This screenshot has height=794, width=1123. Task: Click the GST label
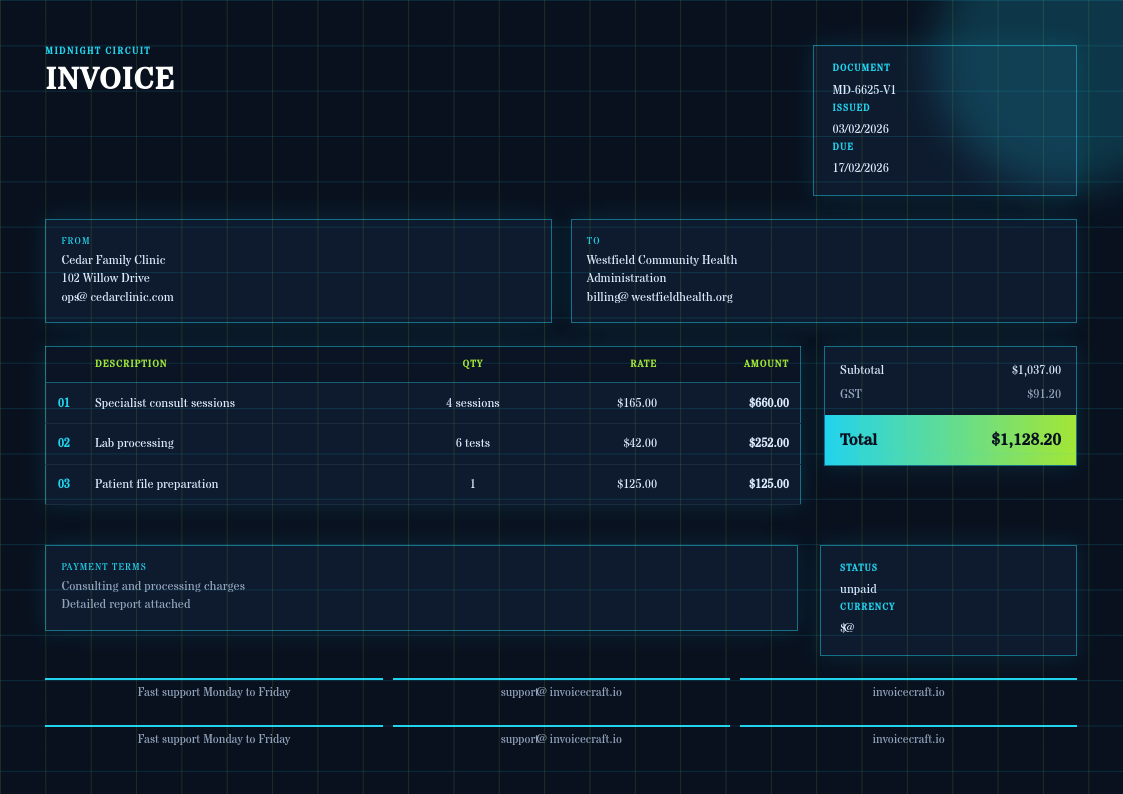tap(851, 394)
